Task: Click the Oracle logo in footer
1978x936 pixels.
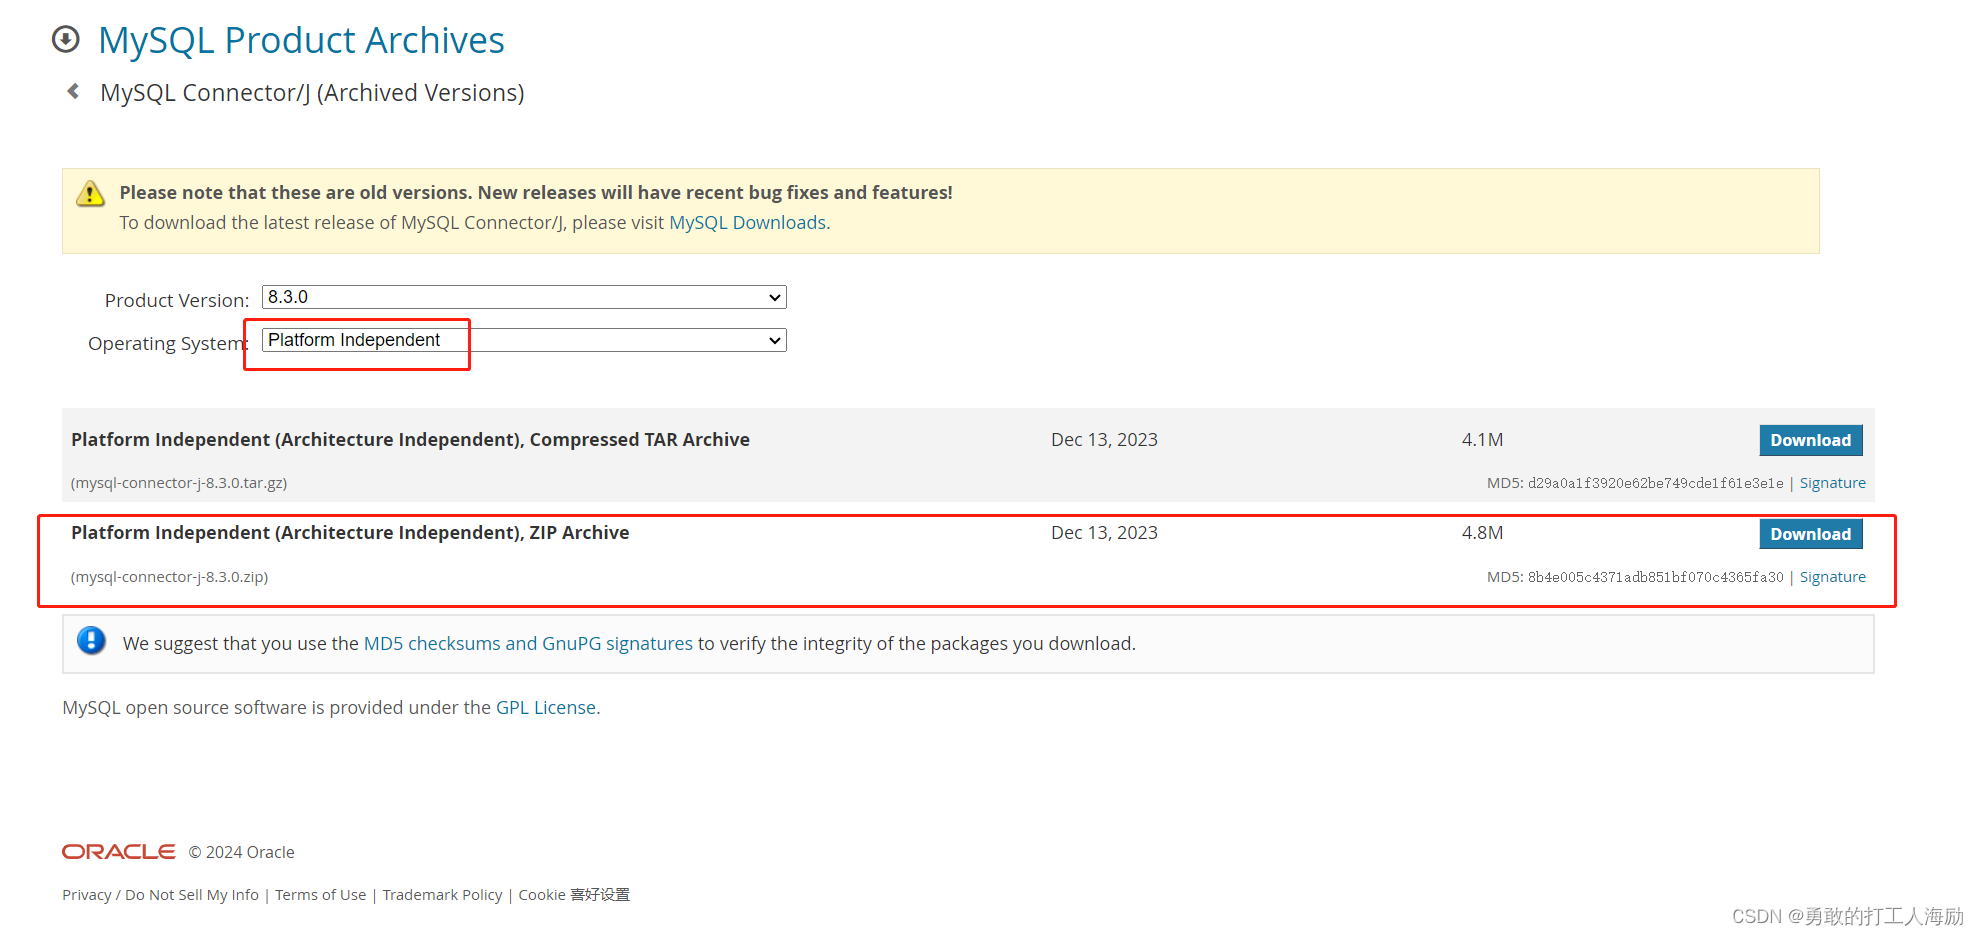Action: 119,851
